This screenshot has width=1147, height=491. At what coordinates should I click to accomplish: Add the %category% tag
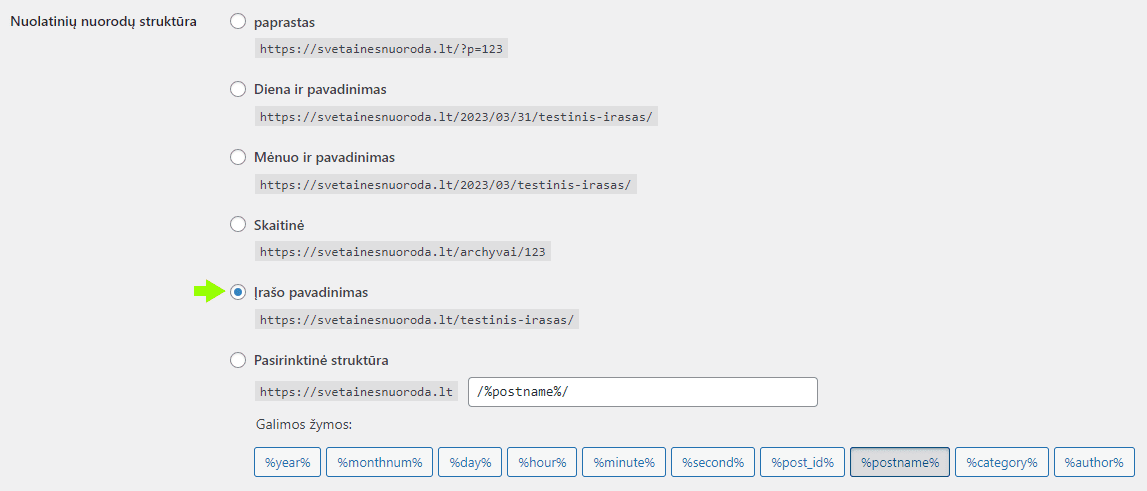pyautogui.click(x=1001, y=462)
